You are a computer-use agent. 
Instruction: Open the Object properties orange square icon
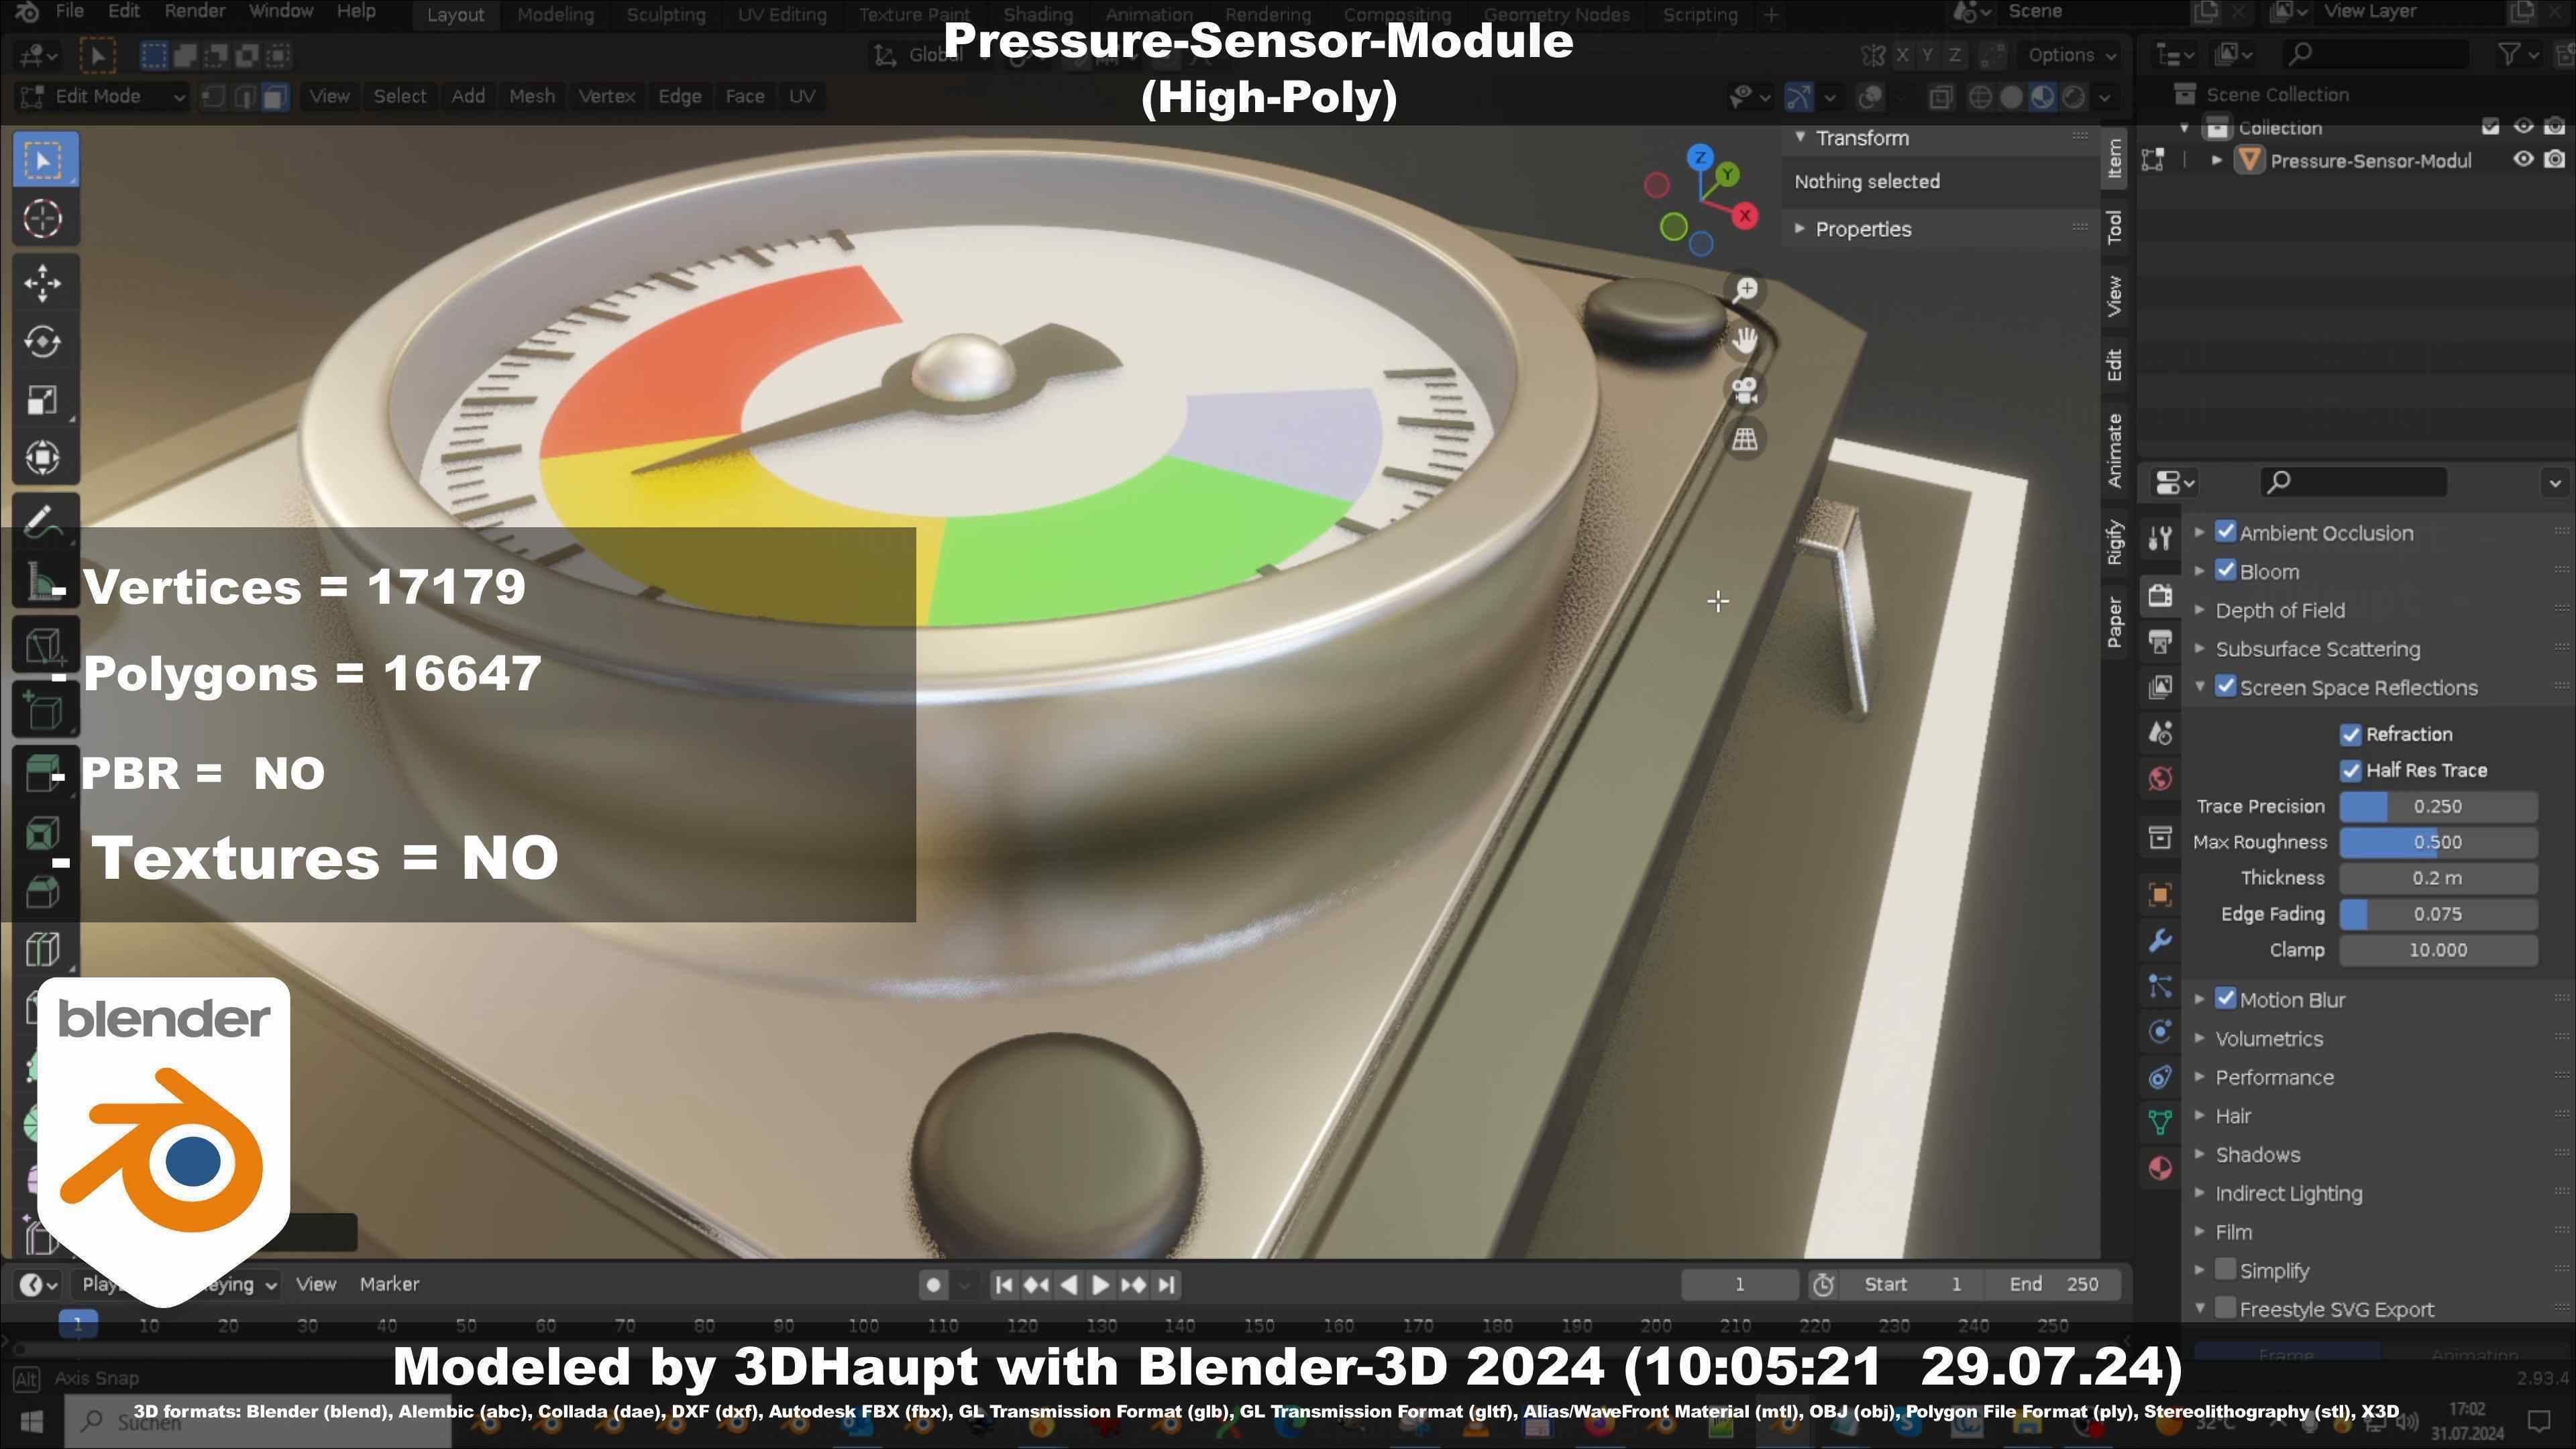point(2160,894)
